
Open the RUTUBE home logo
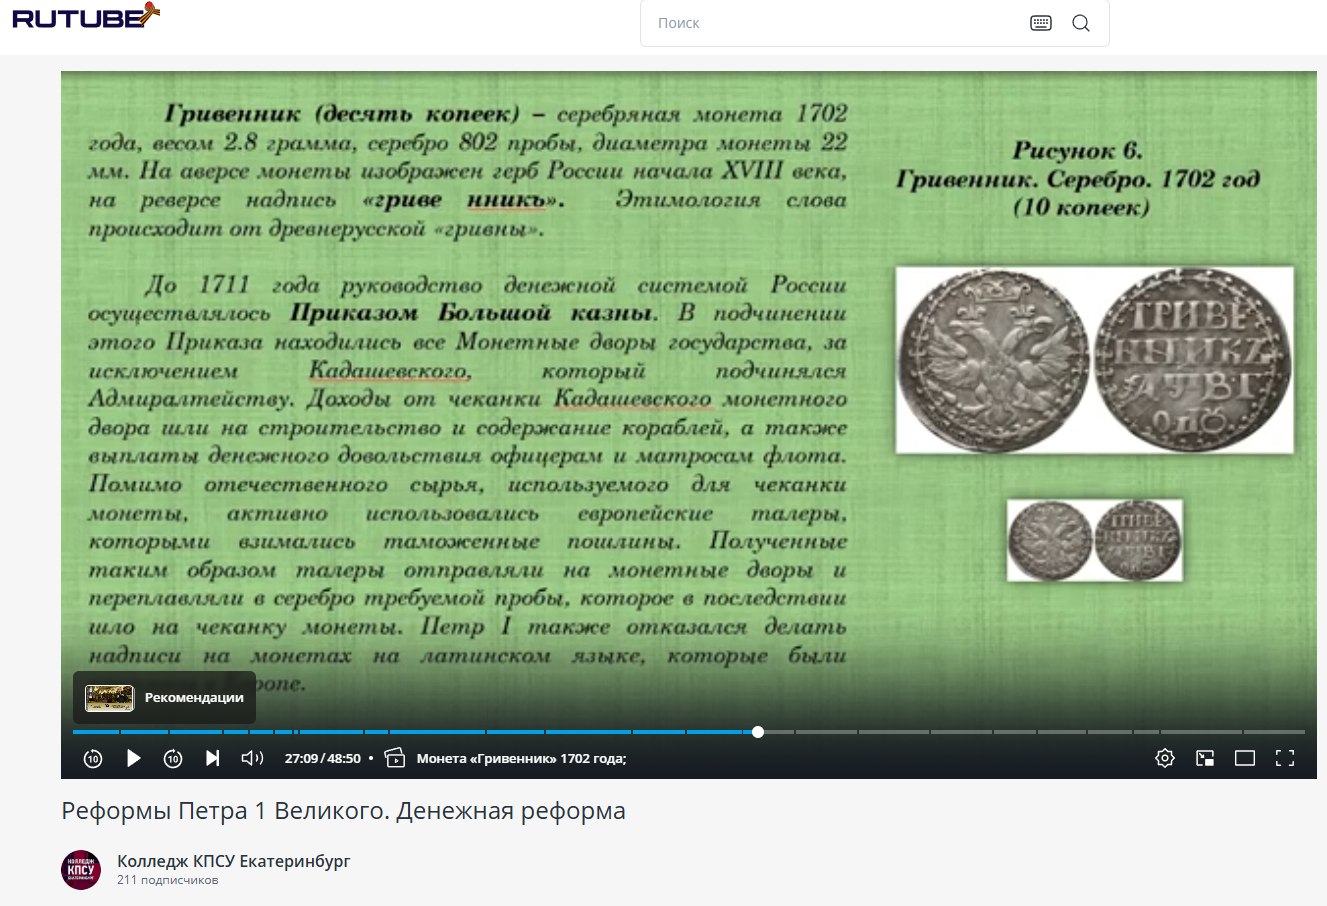[x=85, y=16]
